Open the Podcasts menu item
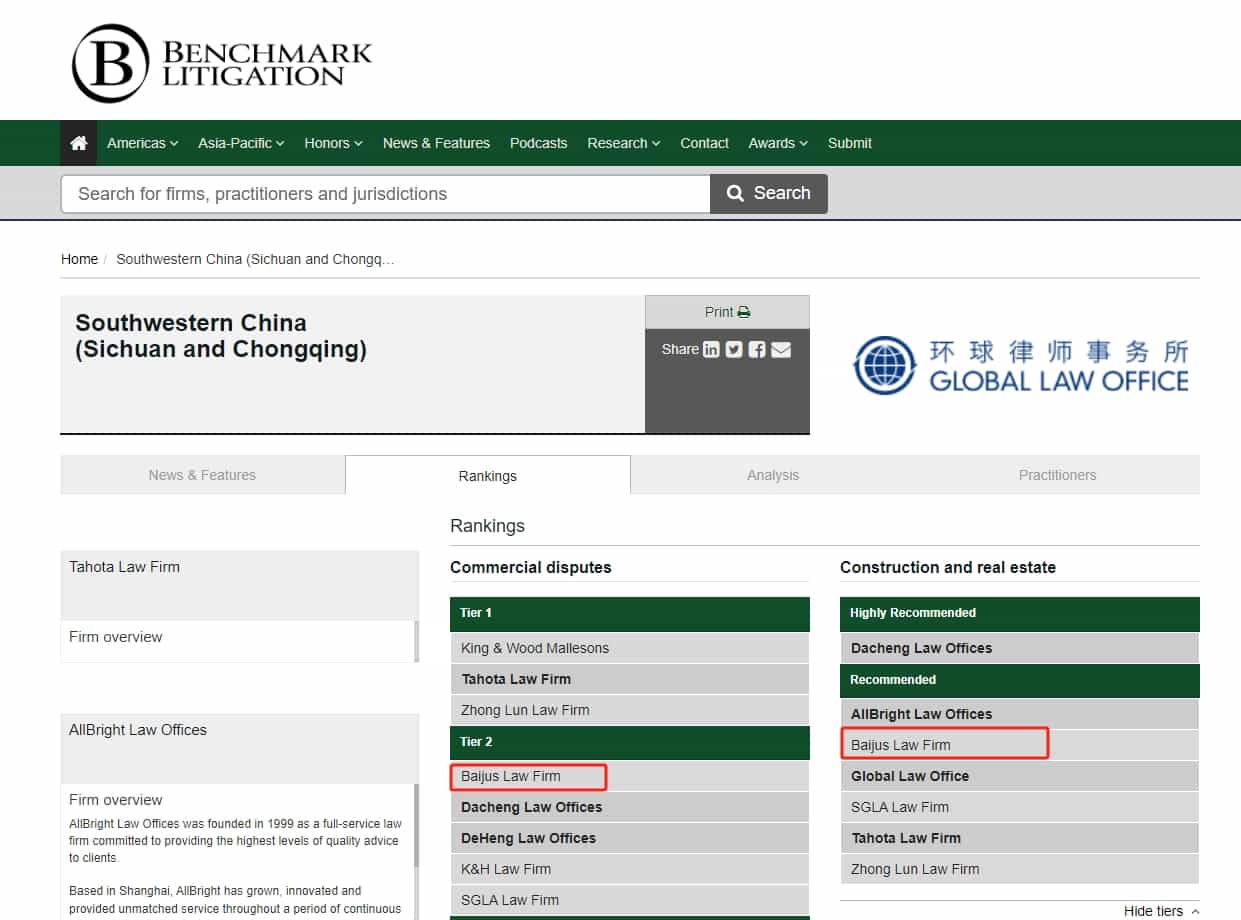The image size is (1241, 920). click(x=538, y=143)
